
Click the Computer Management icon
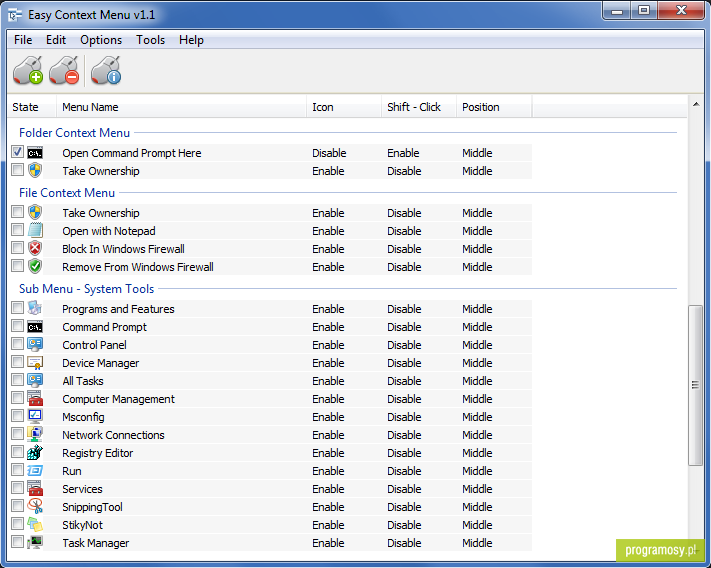point(35,398)
